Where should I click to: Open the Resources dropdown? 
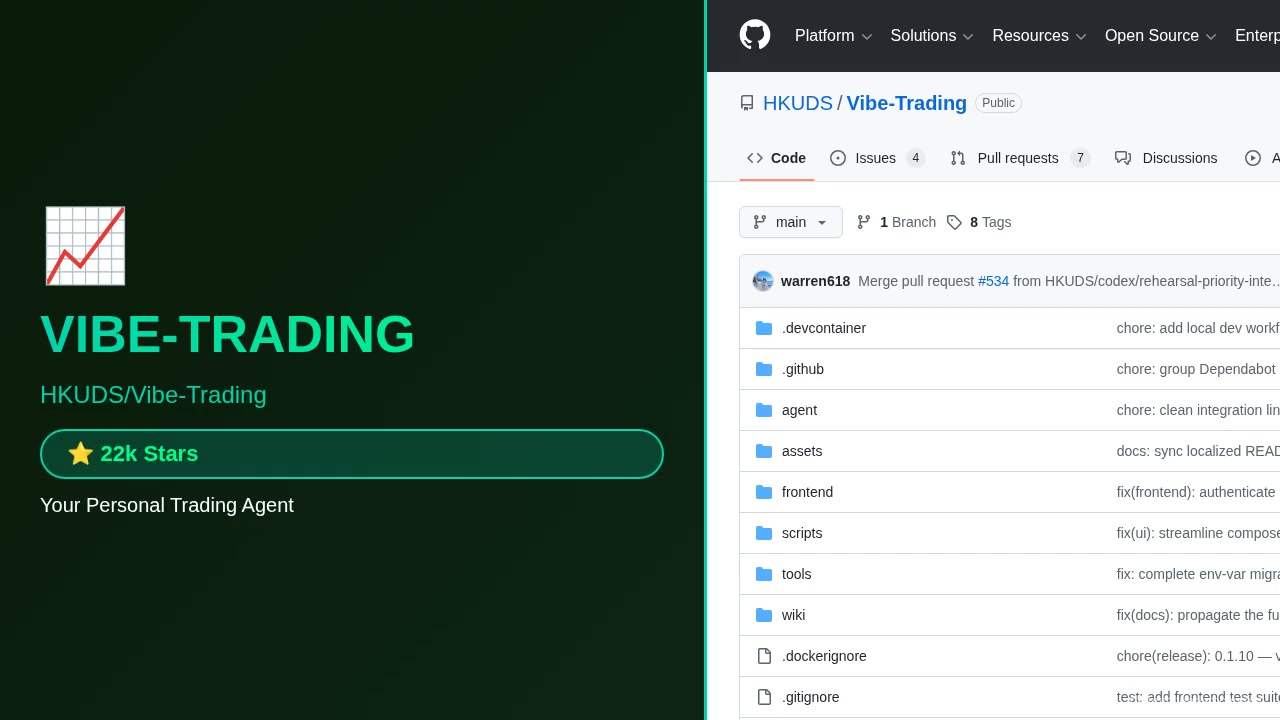1039,36
